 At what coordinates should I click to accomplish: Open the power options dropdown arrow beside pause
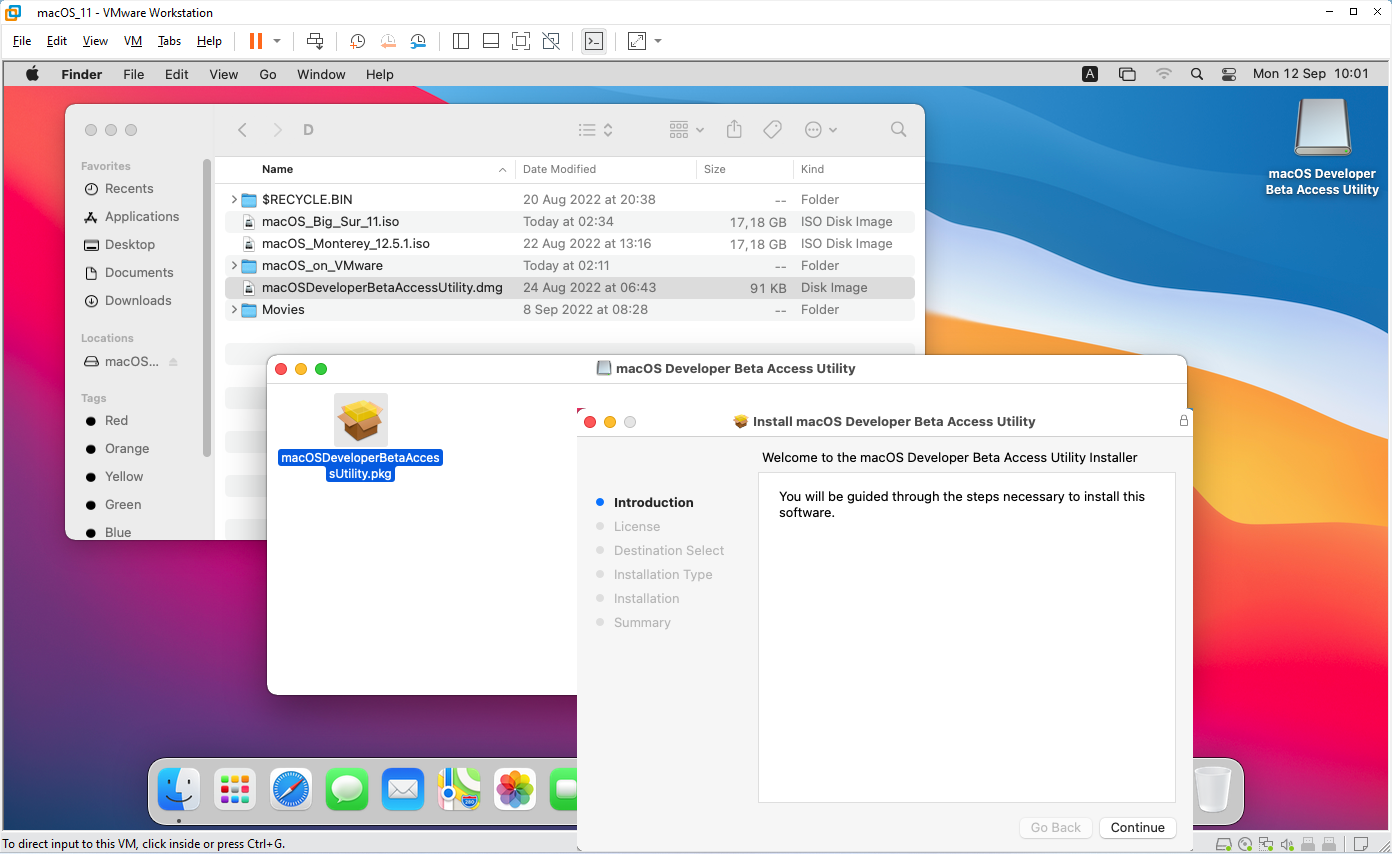pyautogui.click(x=277, y=41)
